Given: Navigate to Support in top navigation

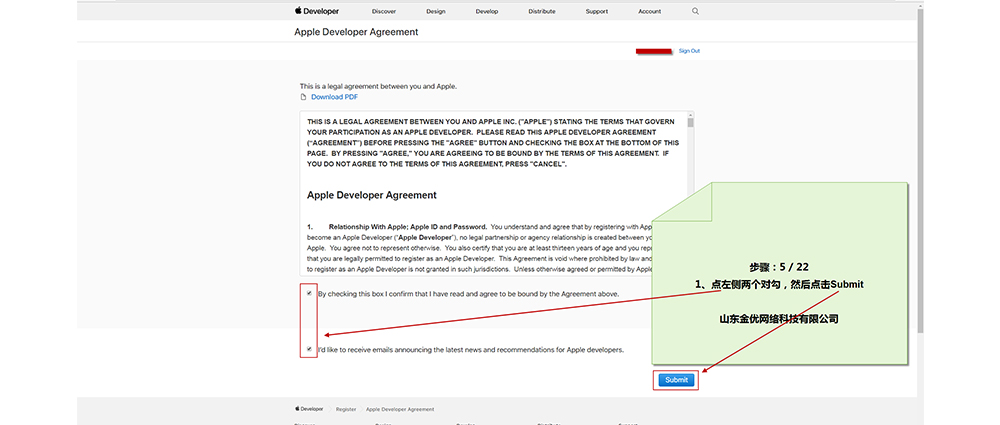Looking at the screenshot, I should pyautogui.click(x=597, y=11).
